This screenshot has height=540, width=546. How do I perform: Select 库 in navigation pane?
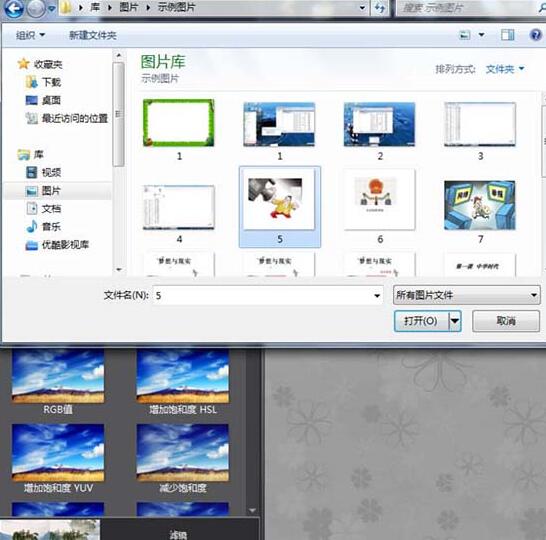[x=31, y=155]
